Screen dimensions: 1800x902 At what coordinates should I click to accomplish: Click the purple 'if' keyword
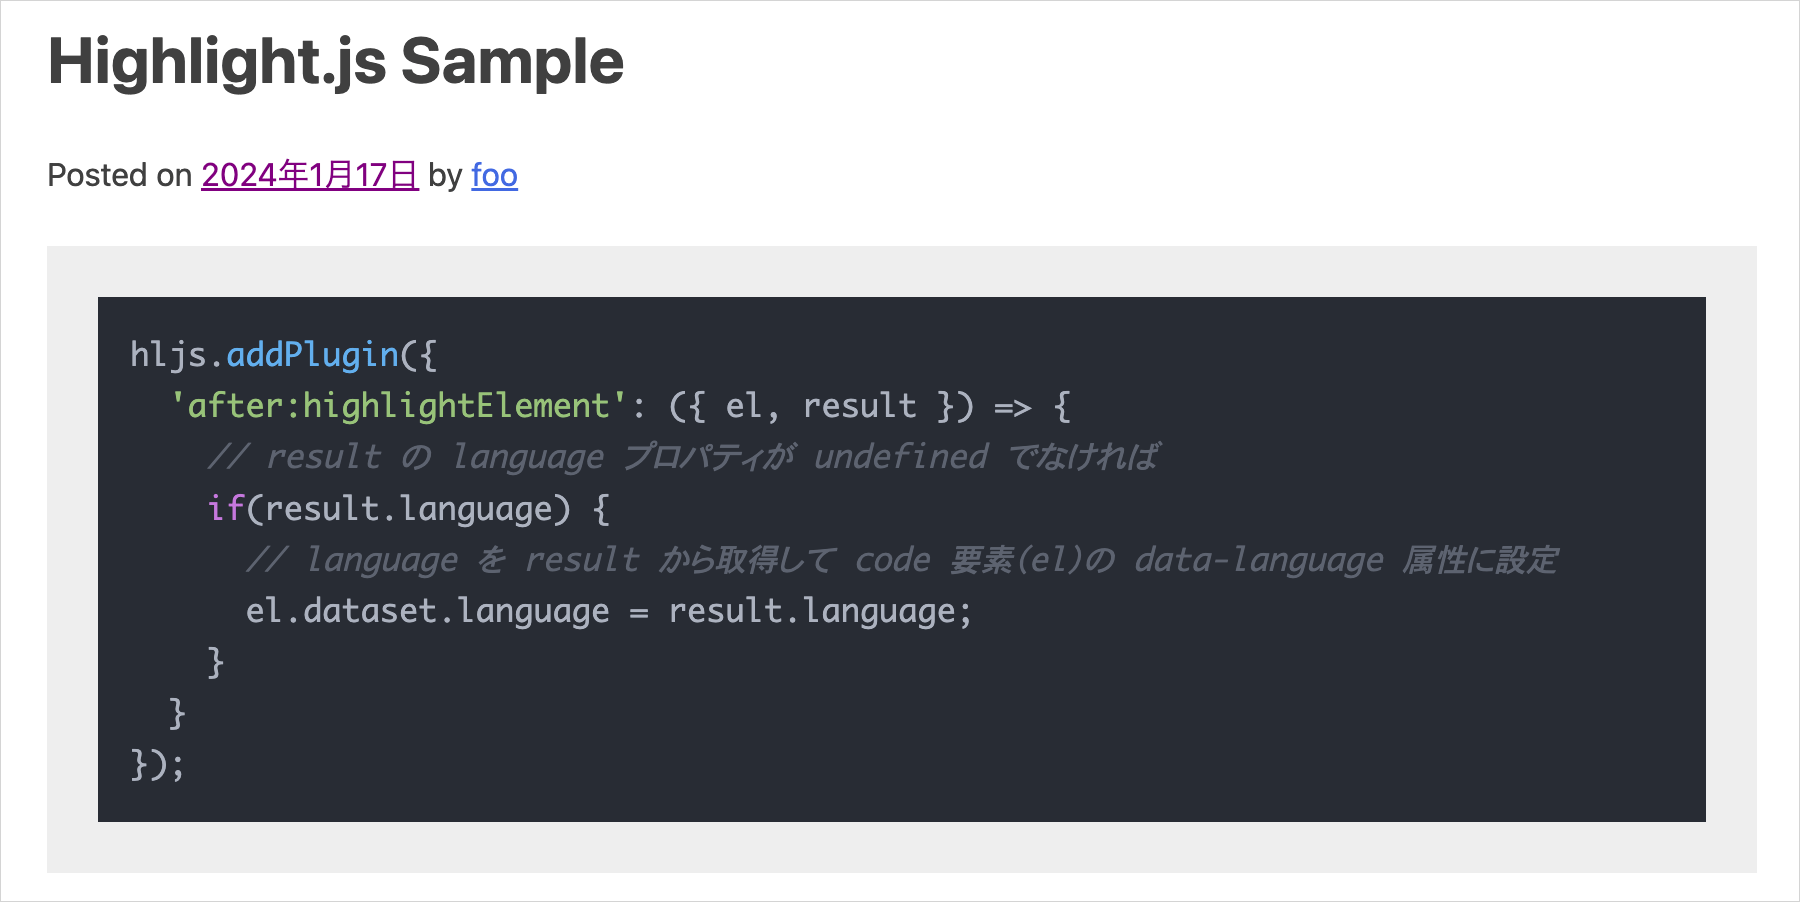pyautogui.click(x=225, y=508)
